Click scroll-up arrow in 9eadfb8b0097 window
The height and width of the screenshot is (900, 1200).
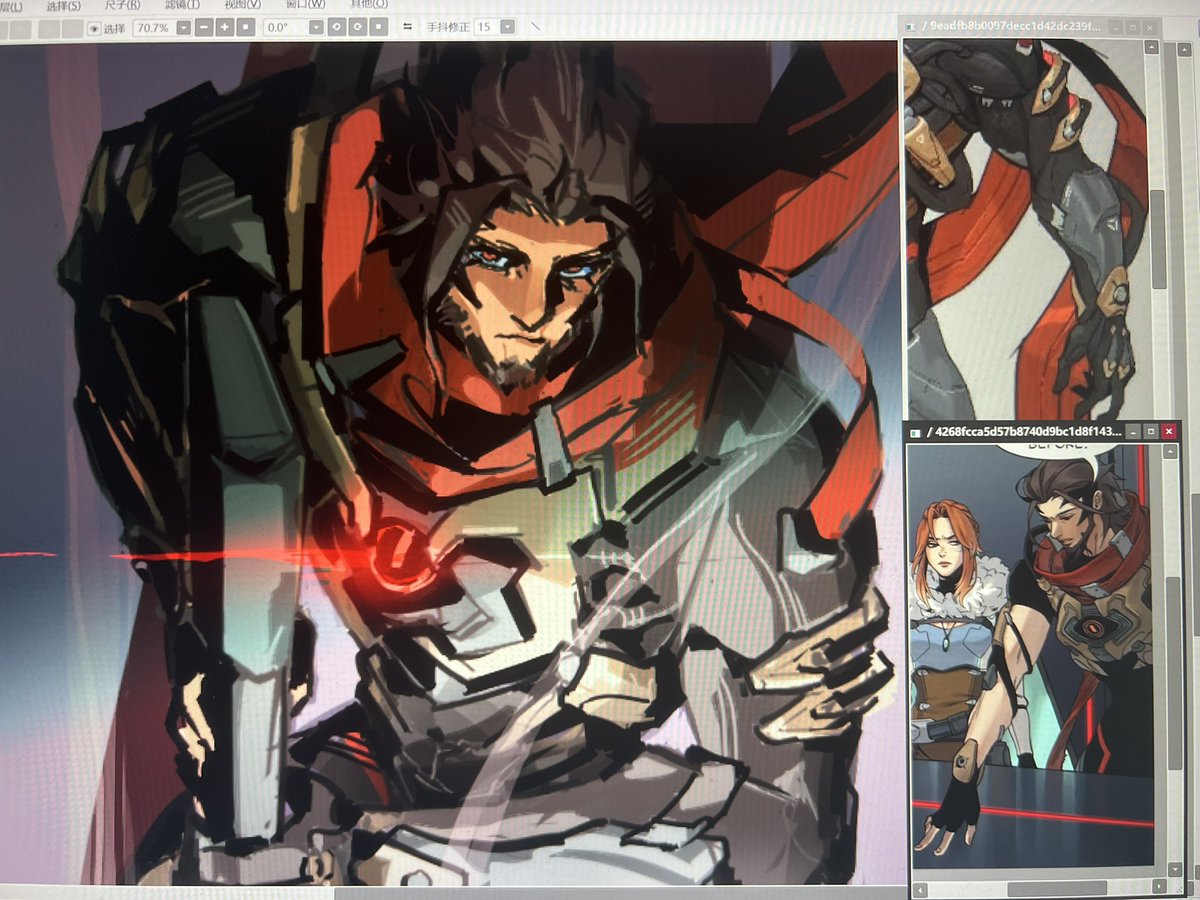coord(1151,48)
